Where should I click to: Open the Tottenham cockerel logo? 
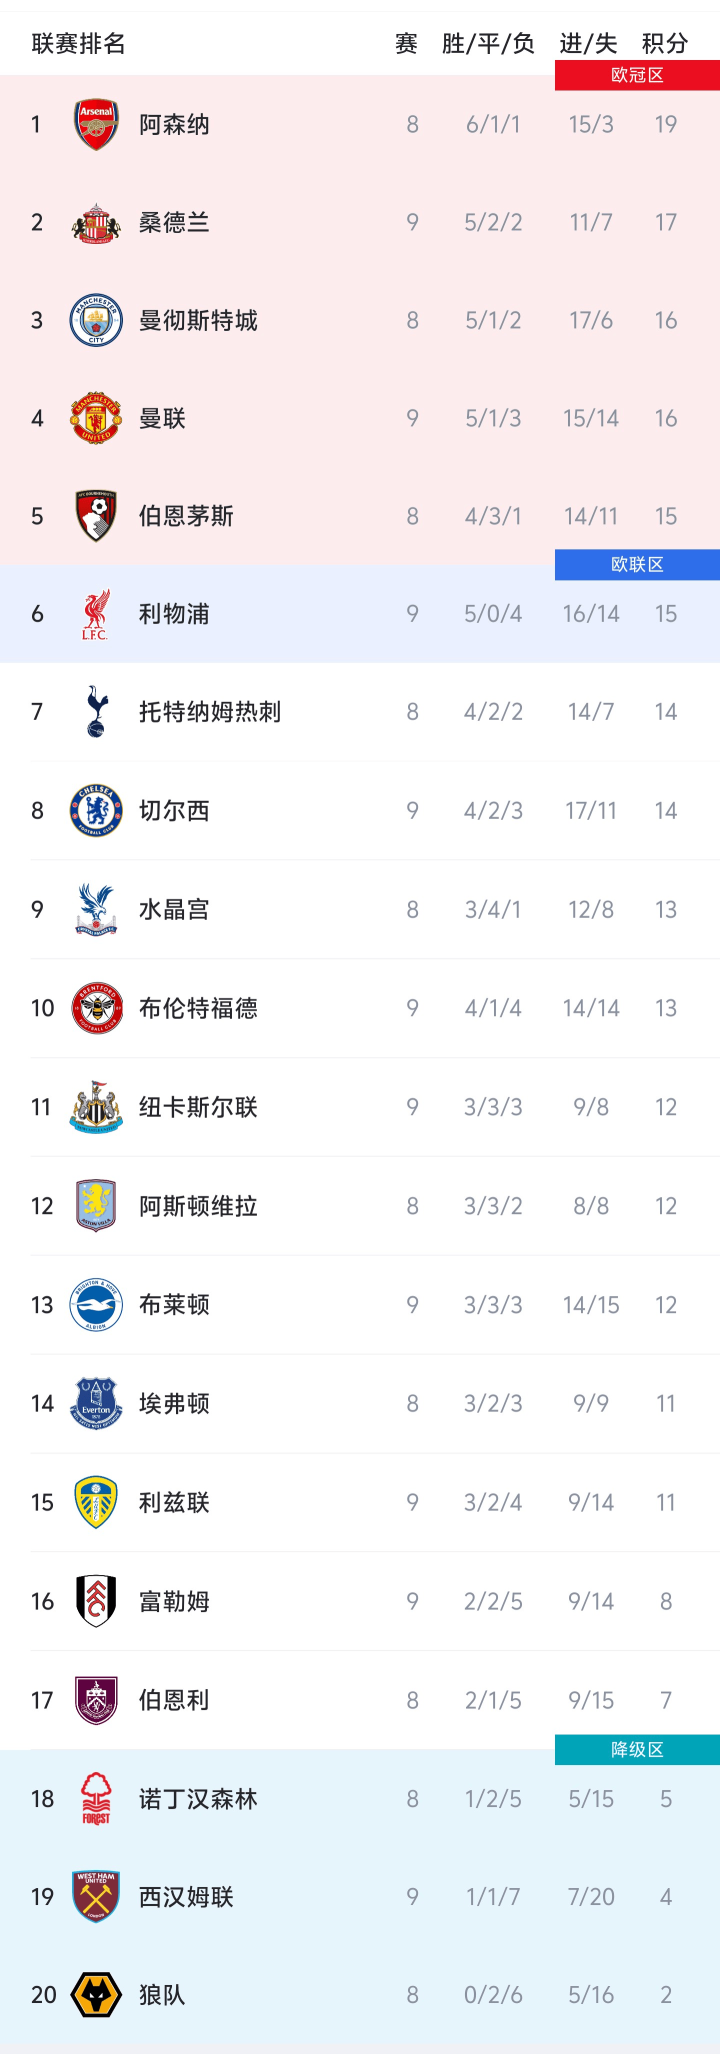[x=96, y=712]
